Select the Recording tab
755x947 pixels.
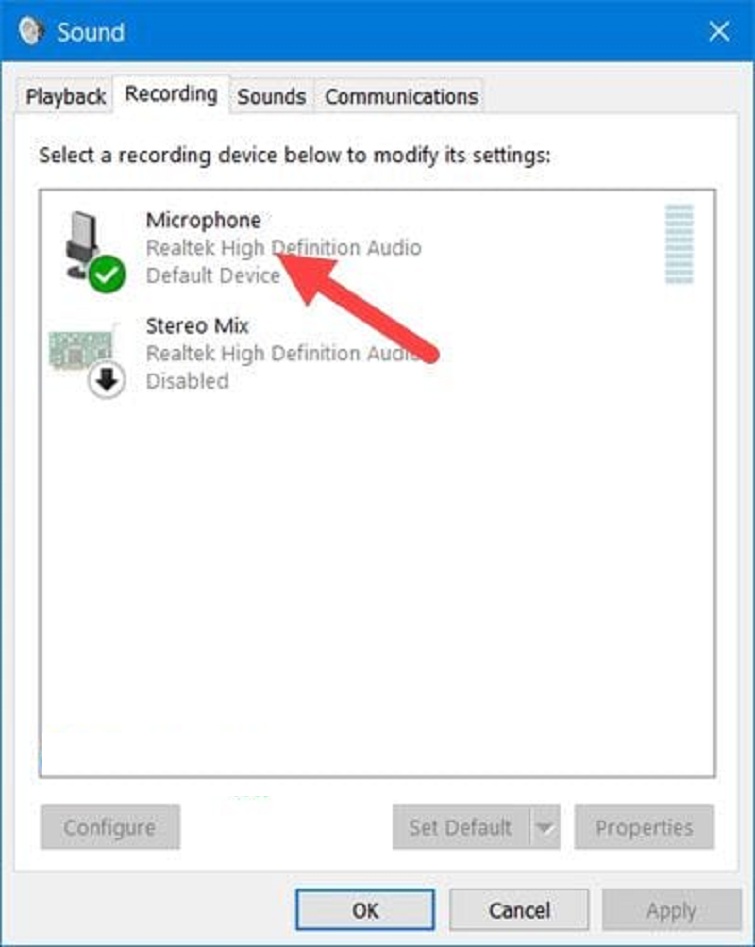[x=171, y=94]
